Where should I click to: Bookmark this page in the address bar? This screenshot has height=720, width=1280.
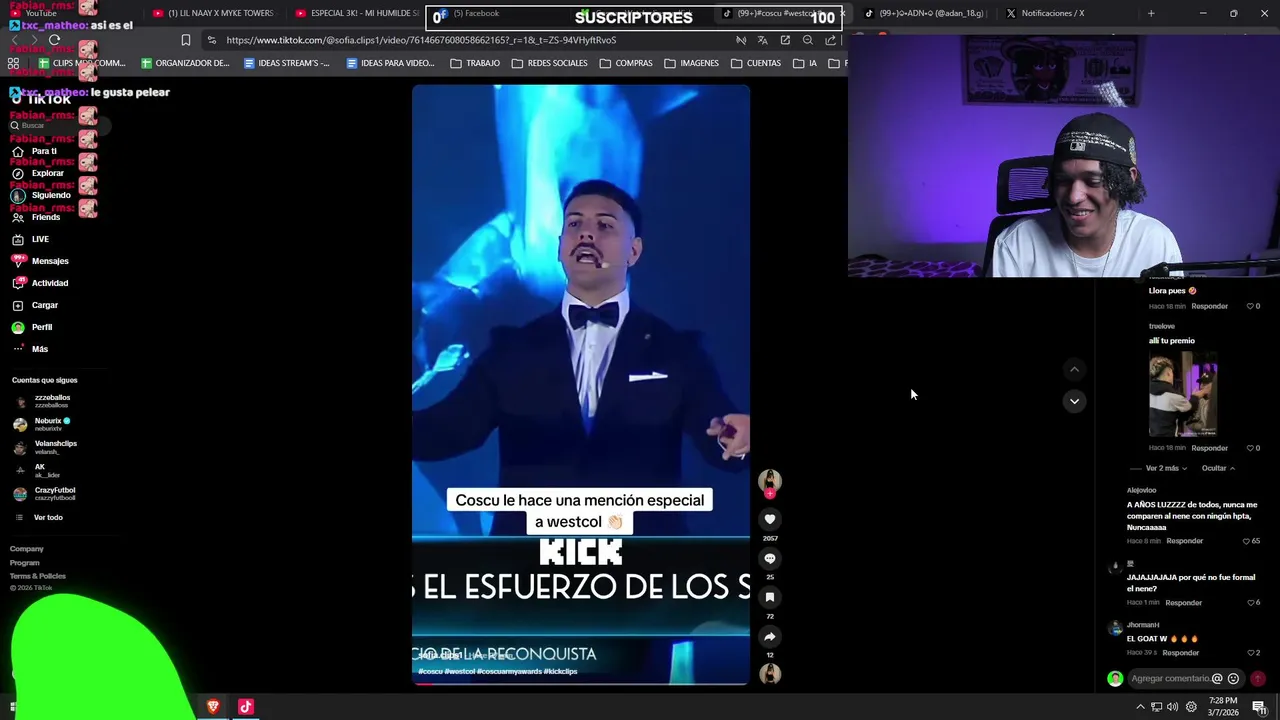[x=185, y=40]
